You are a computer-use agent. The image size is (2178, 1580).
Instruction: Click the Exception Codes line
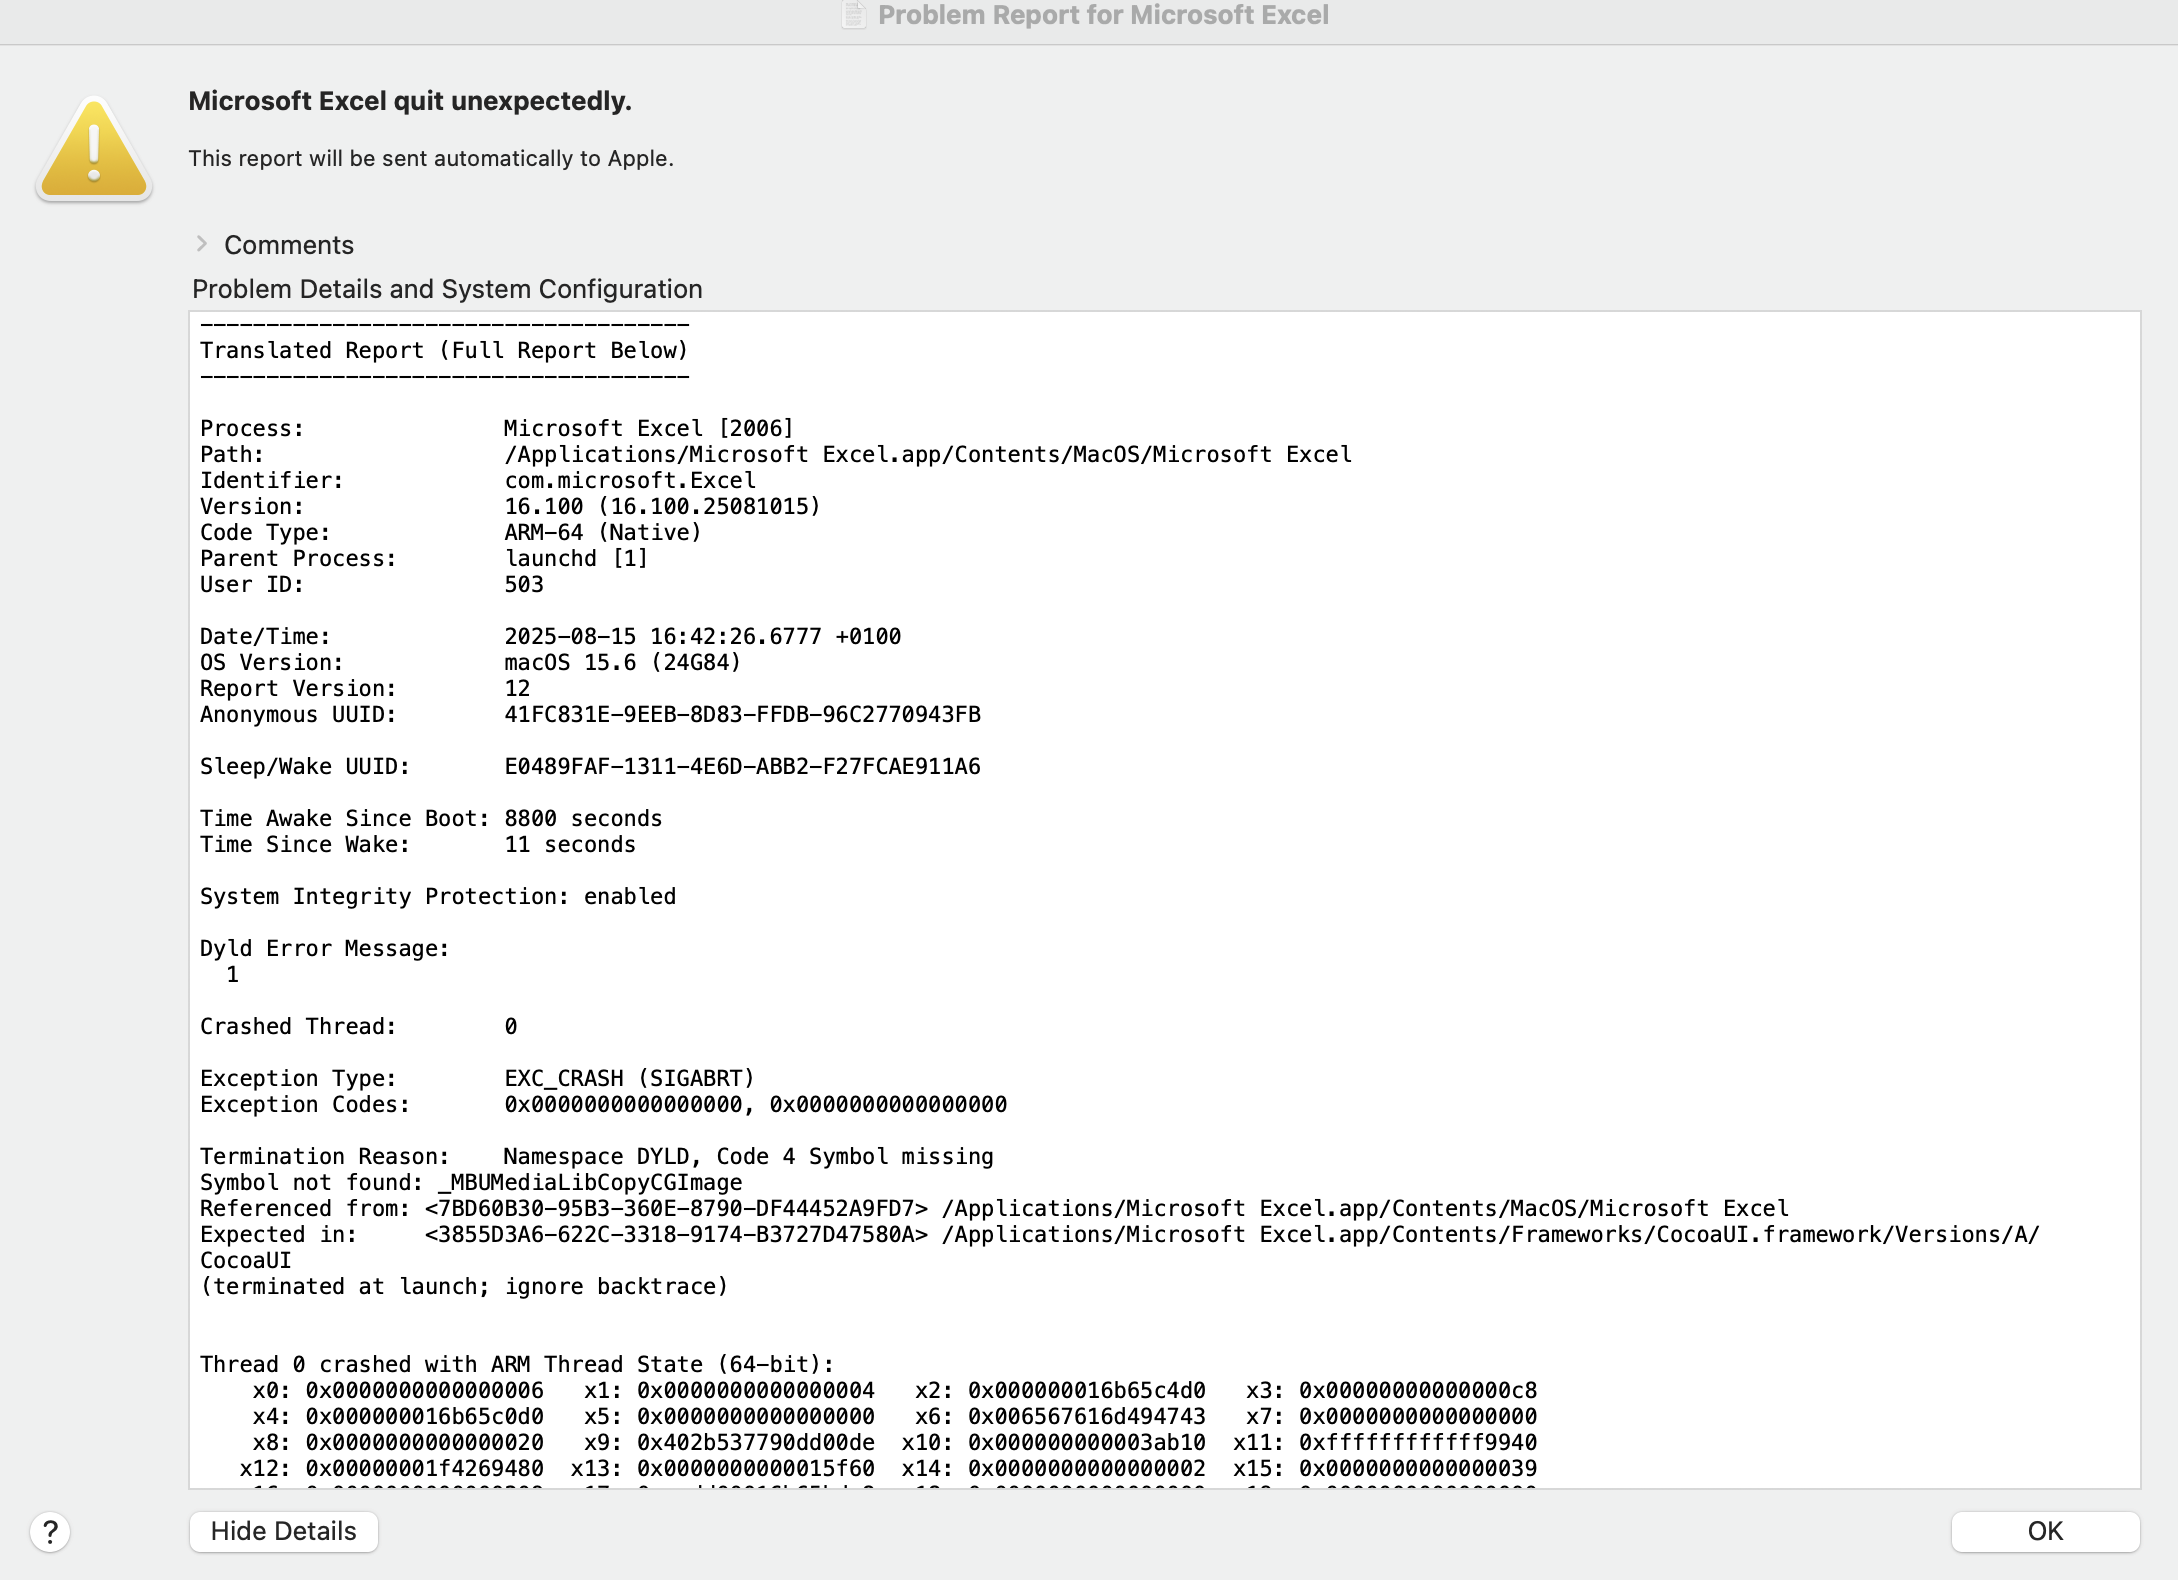603,1104
